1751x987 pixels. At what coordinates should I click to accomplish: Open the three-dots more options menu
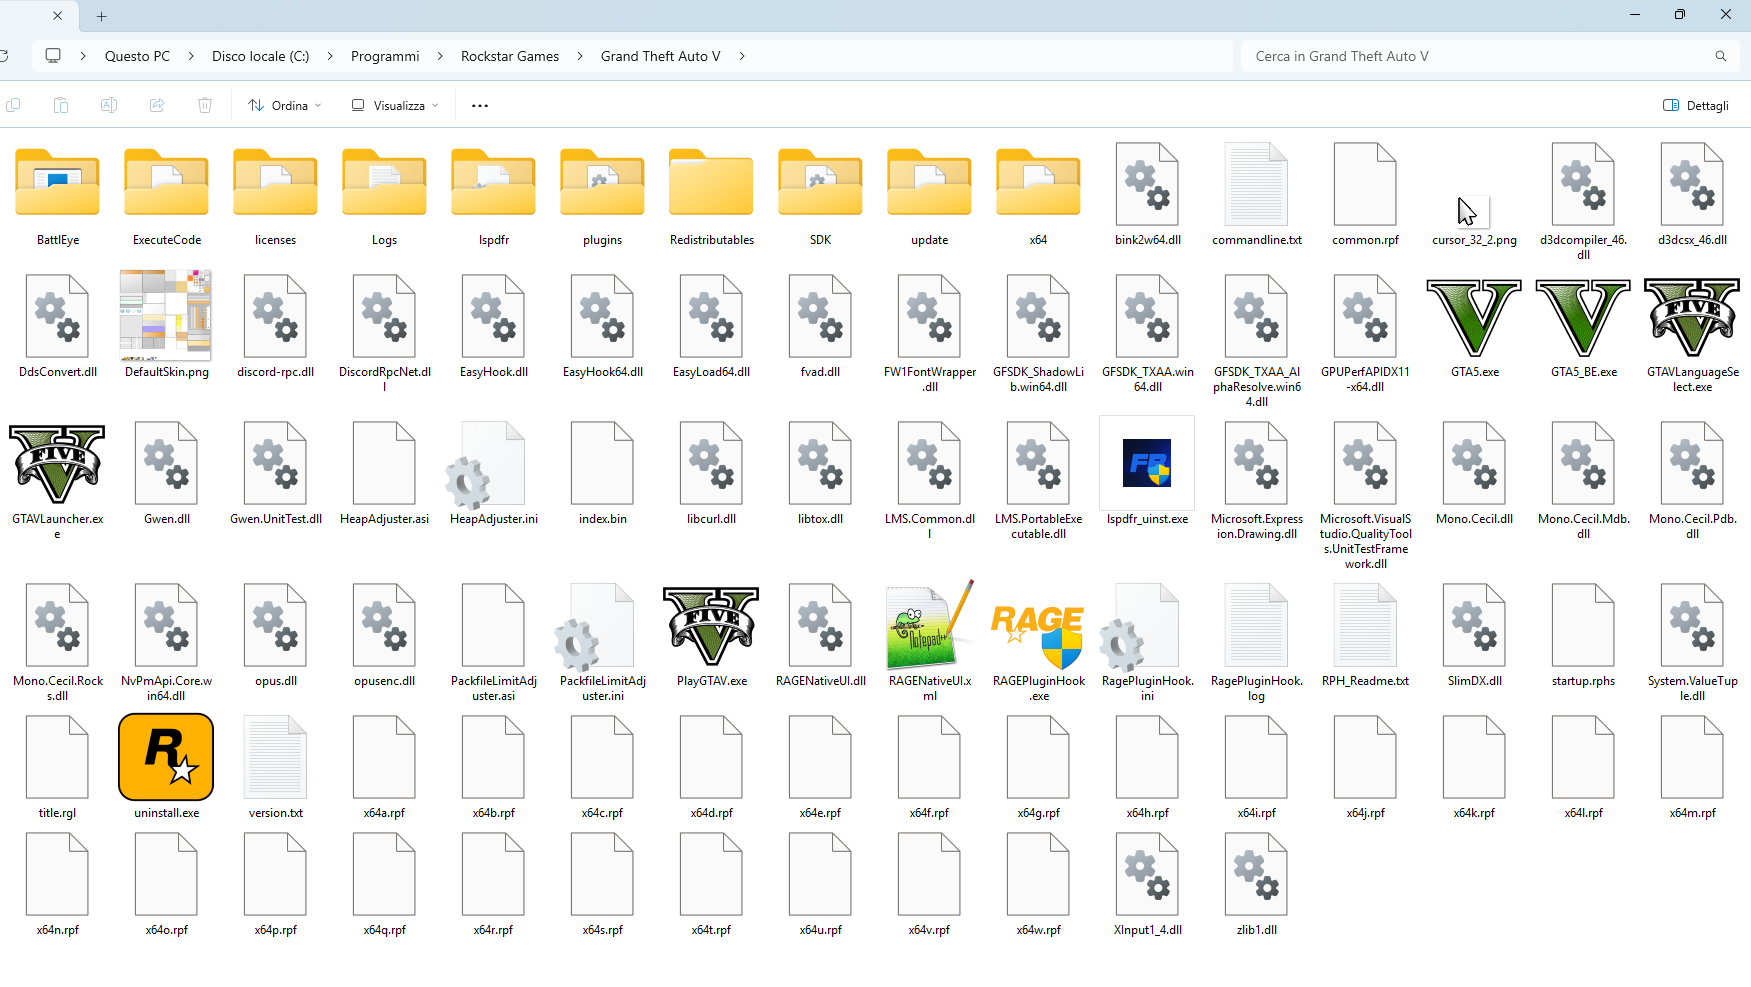click(x=480, y=105)
